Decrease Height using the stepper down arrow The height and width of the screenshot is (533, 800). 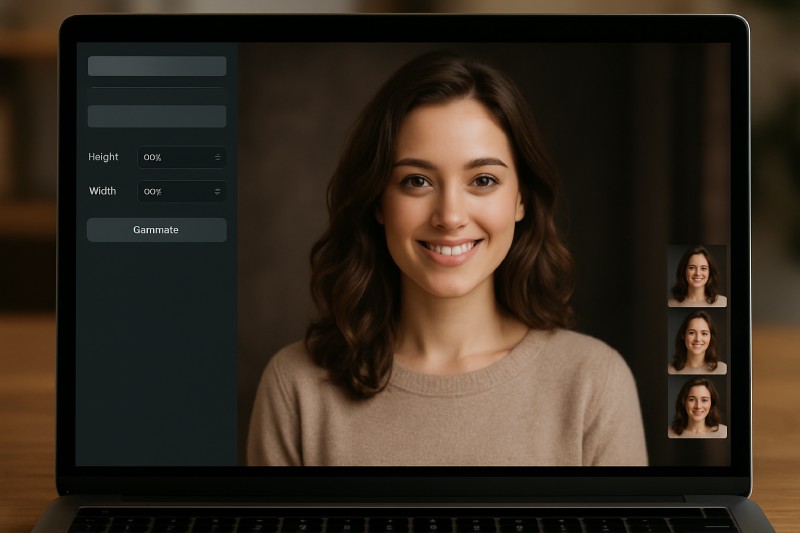point(217,160)
